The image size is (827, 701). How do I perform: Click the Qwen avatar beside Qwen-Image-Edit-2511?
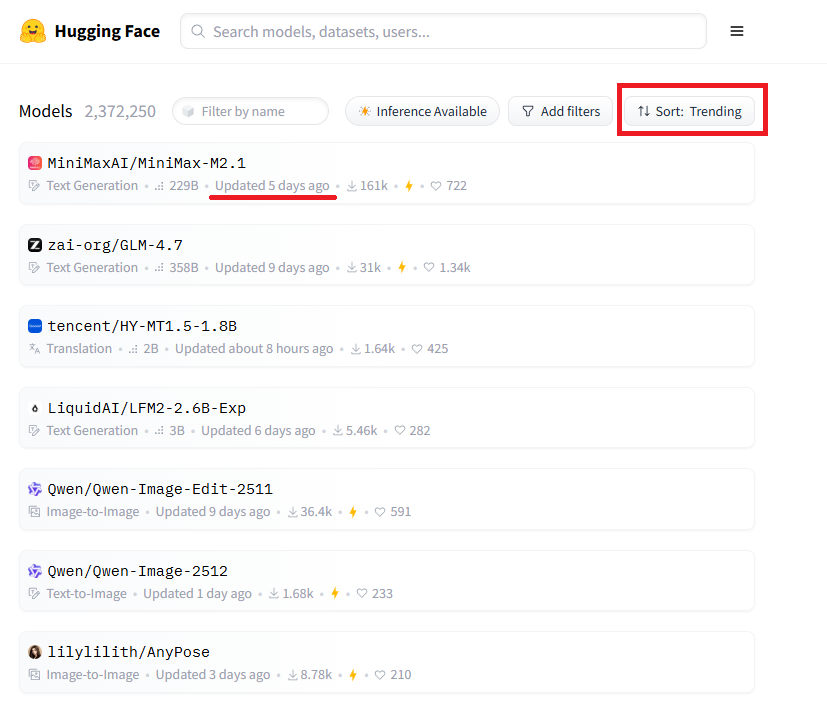click(35, 489)
